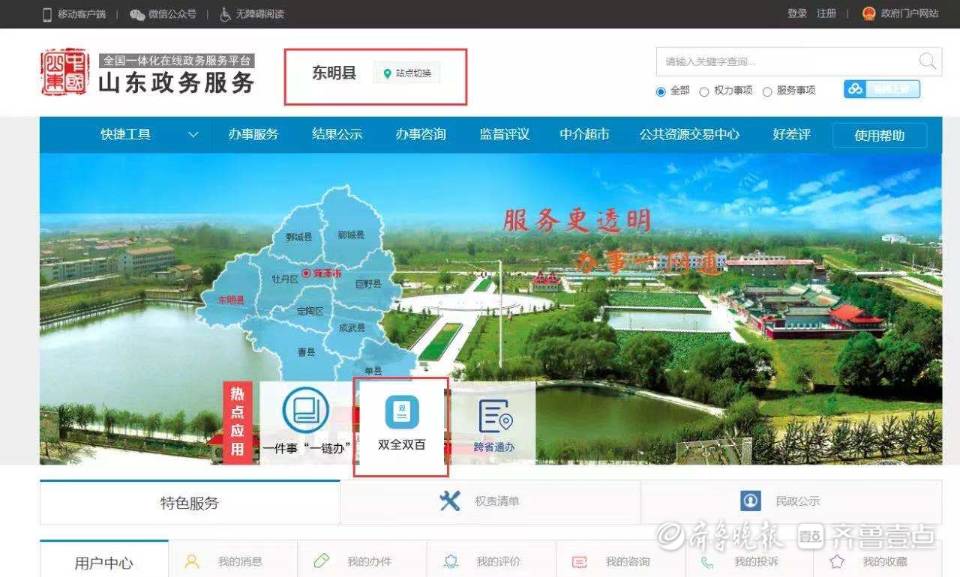Click the 我的办件 pencil icon
This screenshot has height=577, width=960.
[322, 561]
